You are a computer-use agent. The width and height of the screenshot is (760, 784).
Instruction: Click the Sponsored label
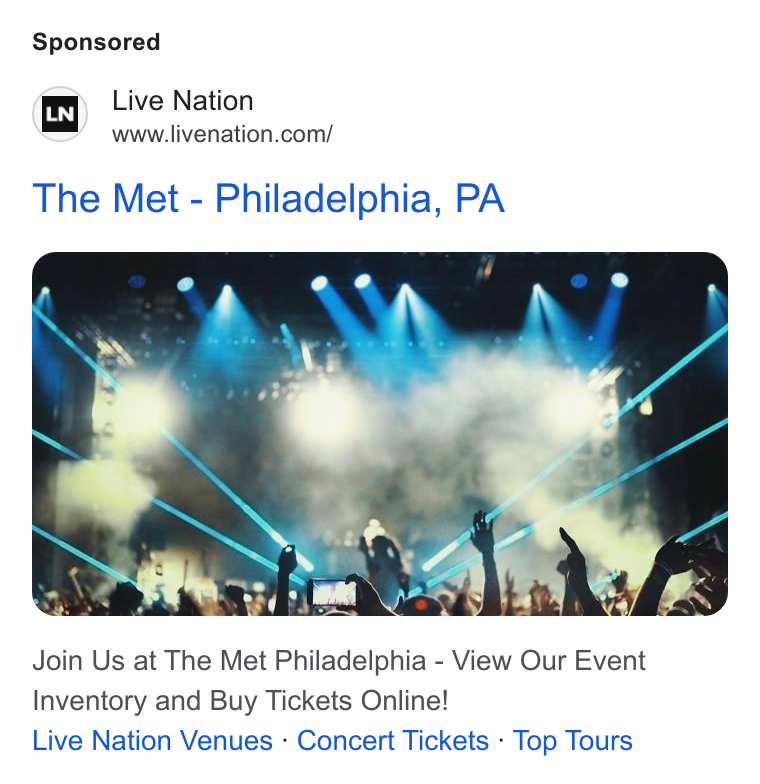coord(96,42)
